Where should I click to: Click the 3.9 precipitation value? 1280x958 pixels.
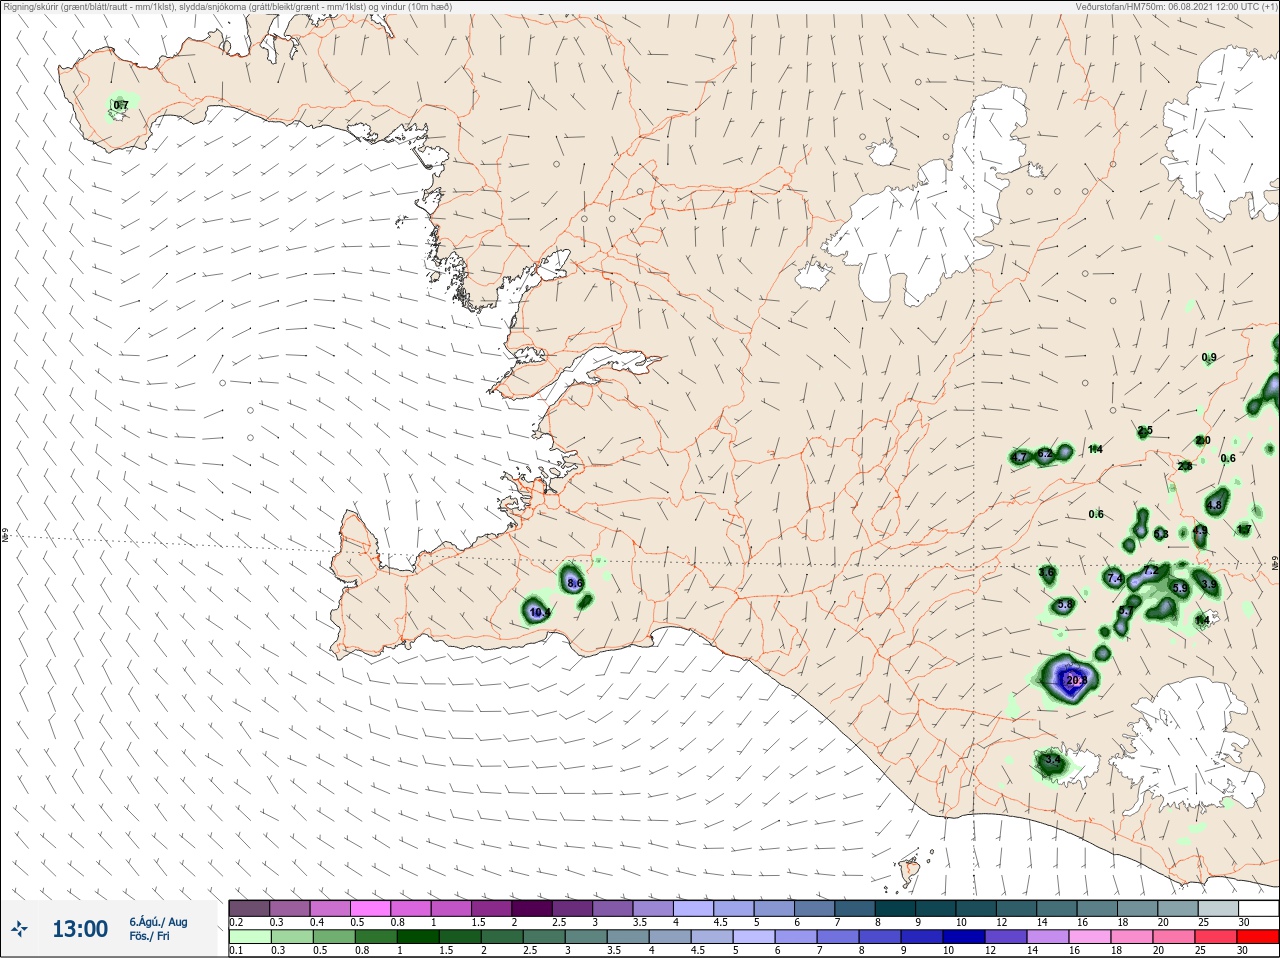[1208, 585]
